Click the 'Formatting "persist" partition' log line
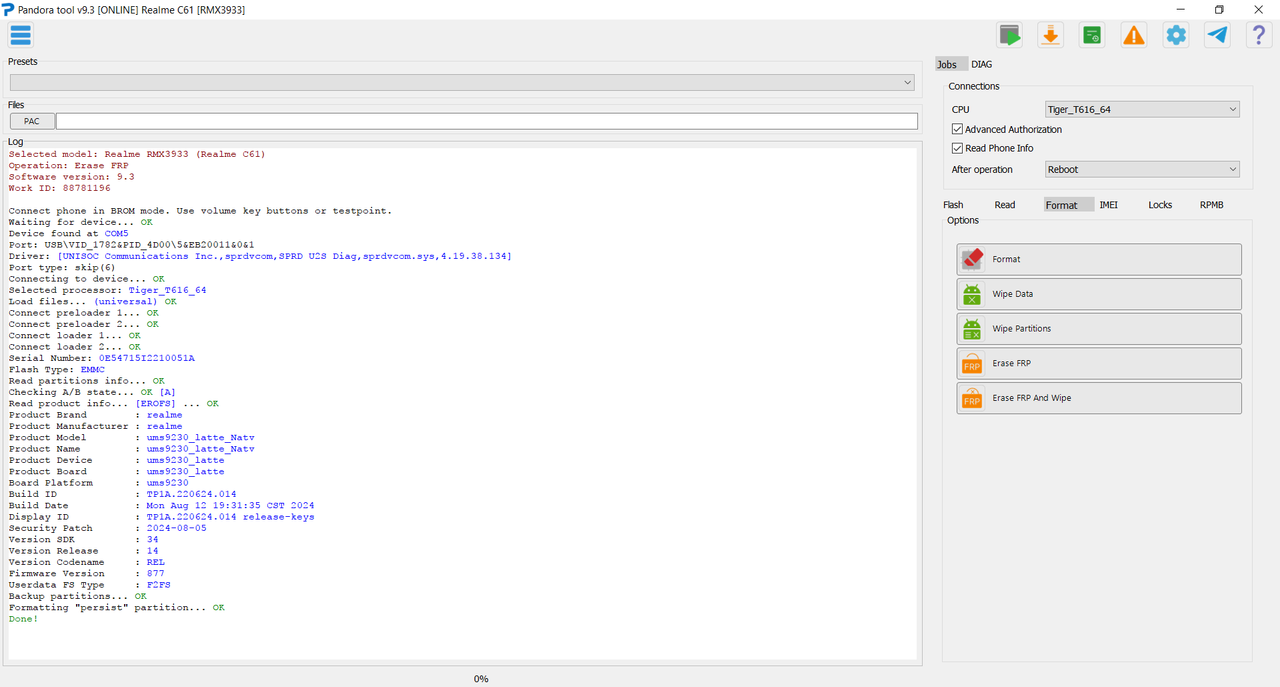This screenshot has width=1280, height=687. 117,607
